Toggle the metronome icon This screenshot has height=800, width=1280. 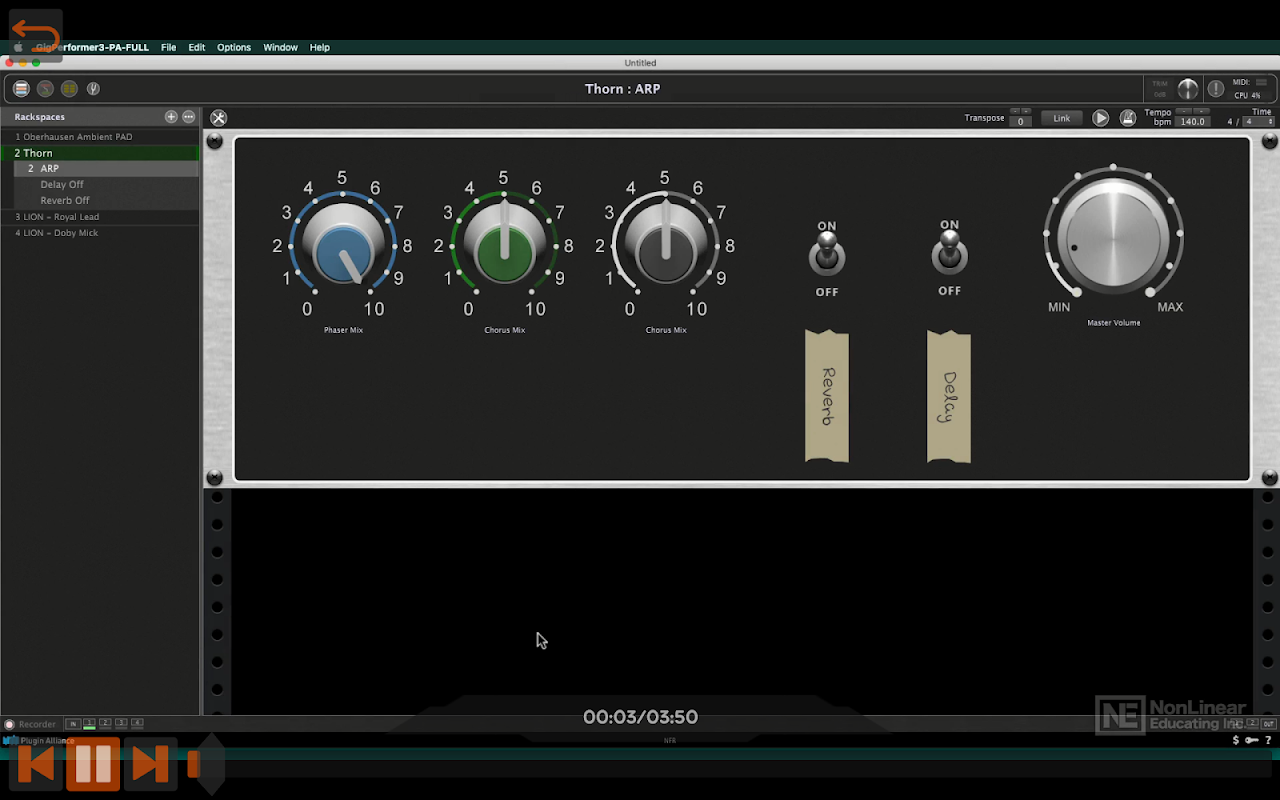point(1127,118)
